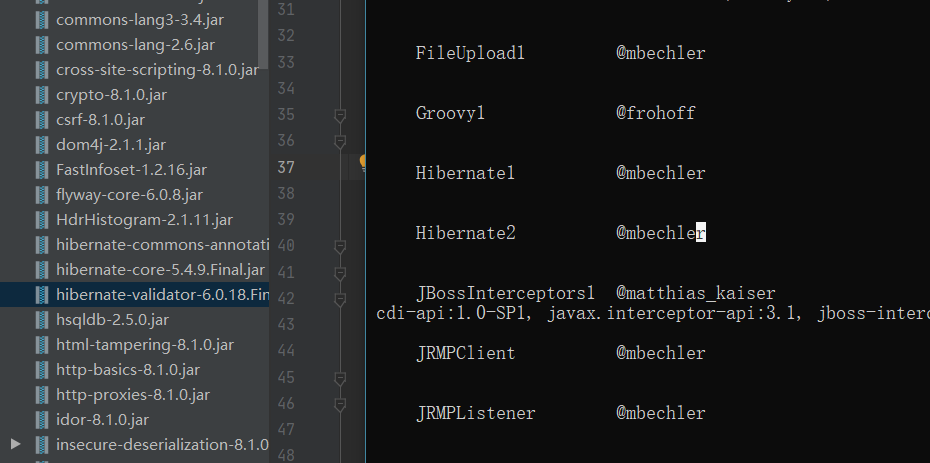
Task: Click the jar icon beside csrf-8.1.0.jar
Action: 41,120
